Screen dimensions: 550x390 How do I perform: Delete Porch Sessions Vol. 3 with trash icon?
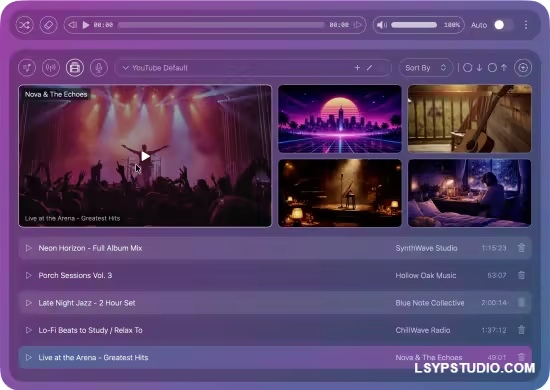click(x=521, y=275)
